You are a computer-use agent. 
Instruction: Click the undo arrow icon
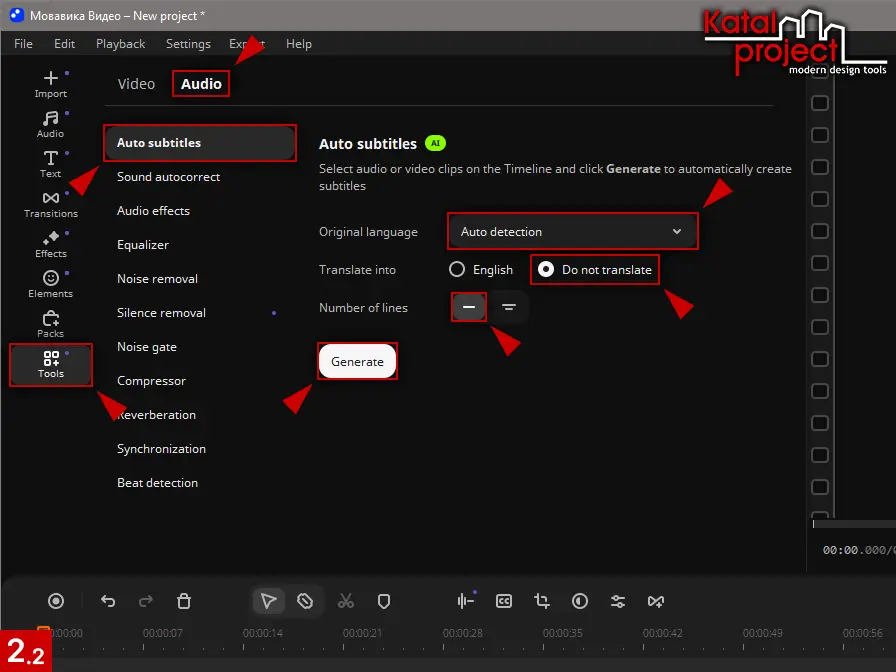click(x=108, y=601)
